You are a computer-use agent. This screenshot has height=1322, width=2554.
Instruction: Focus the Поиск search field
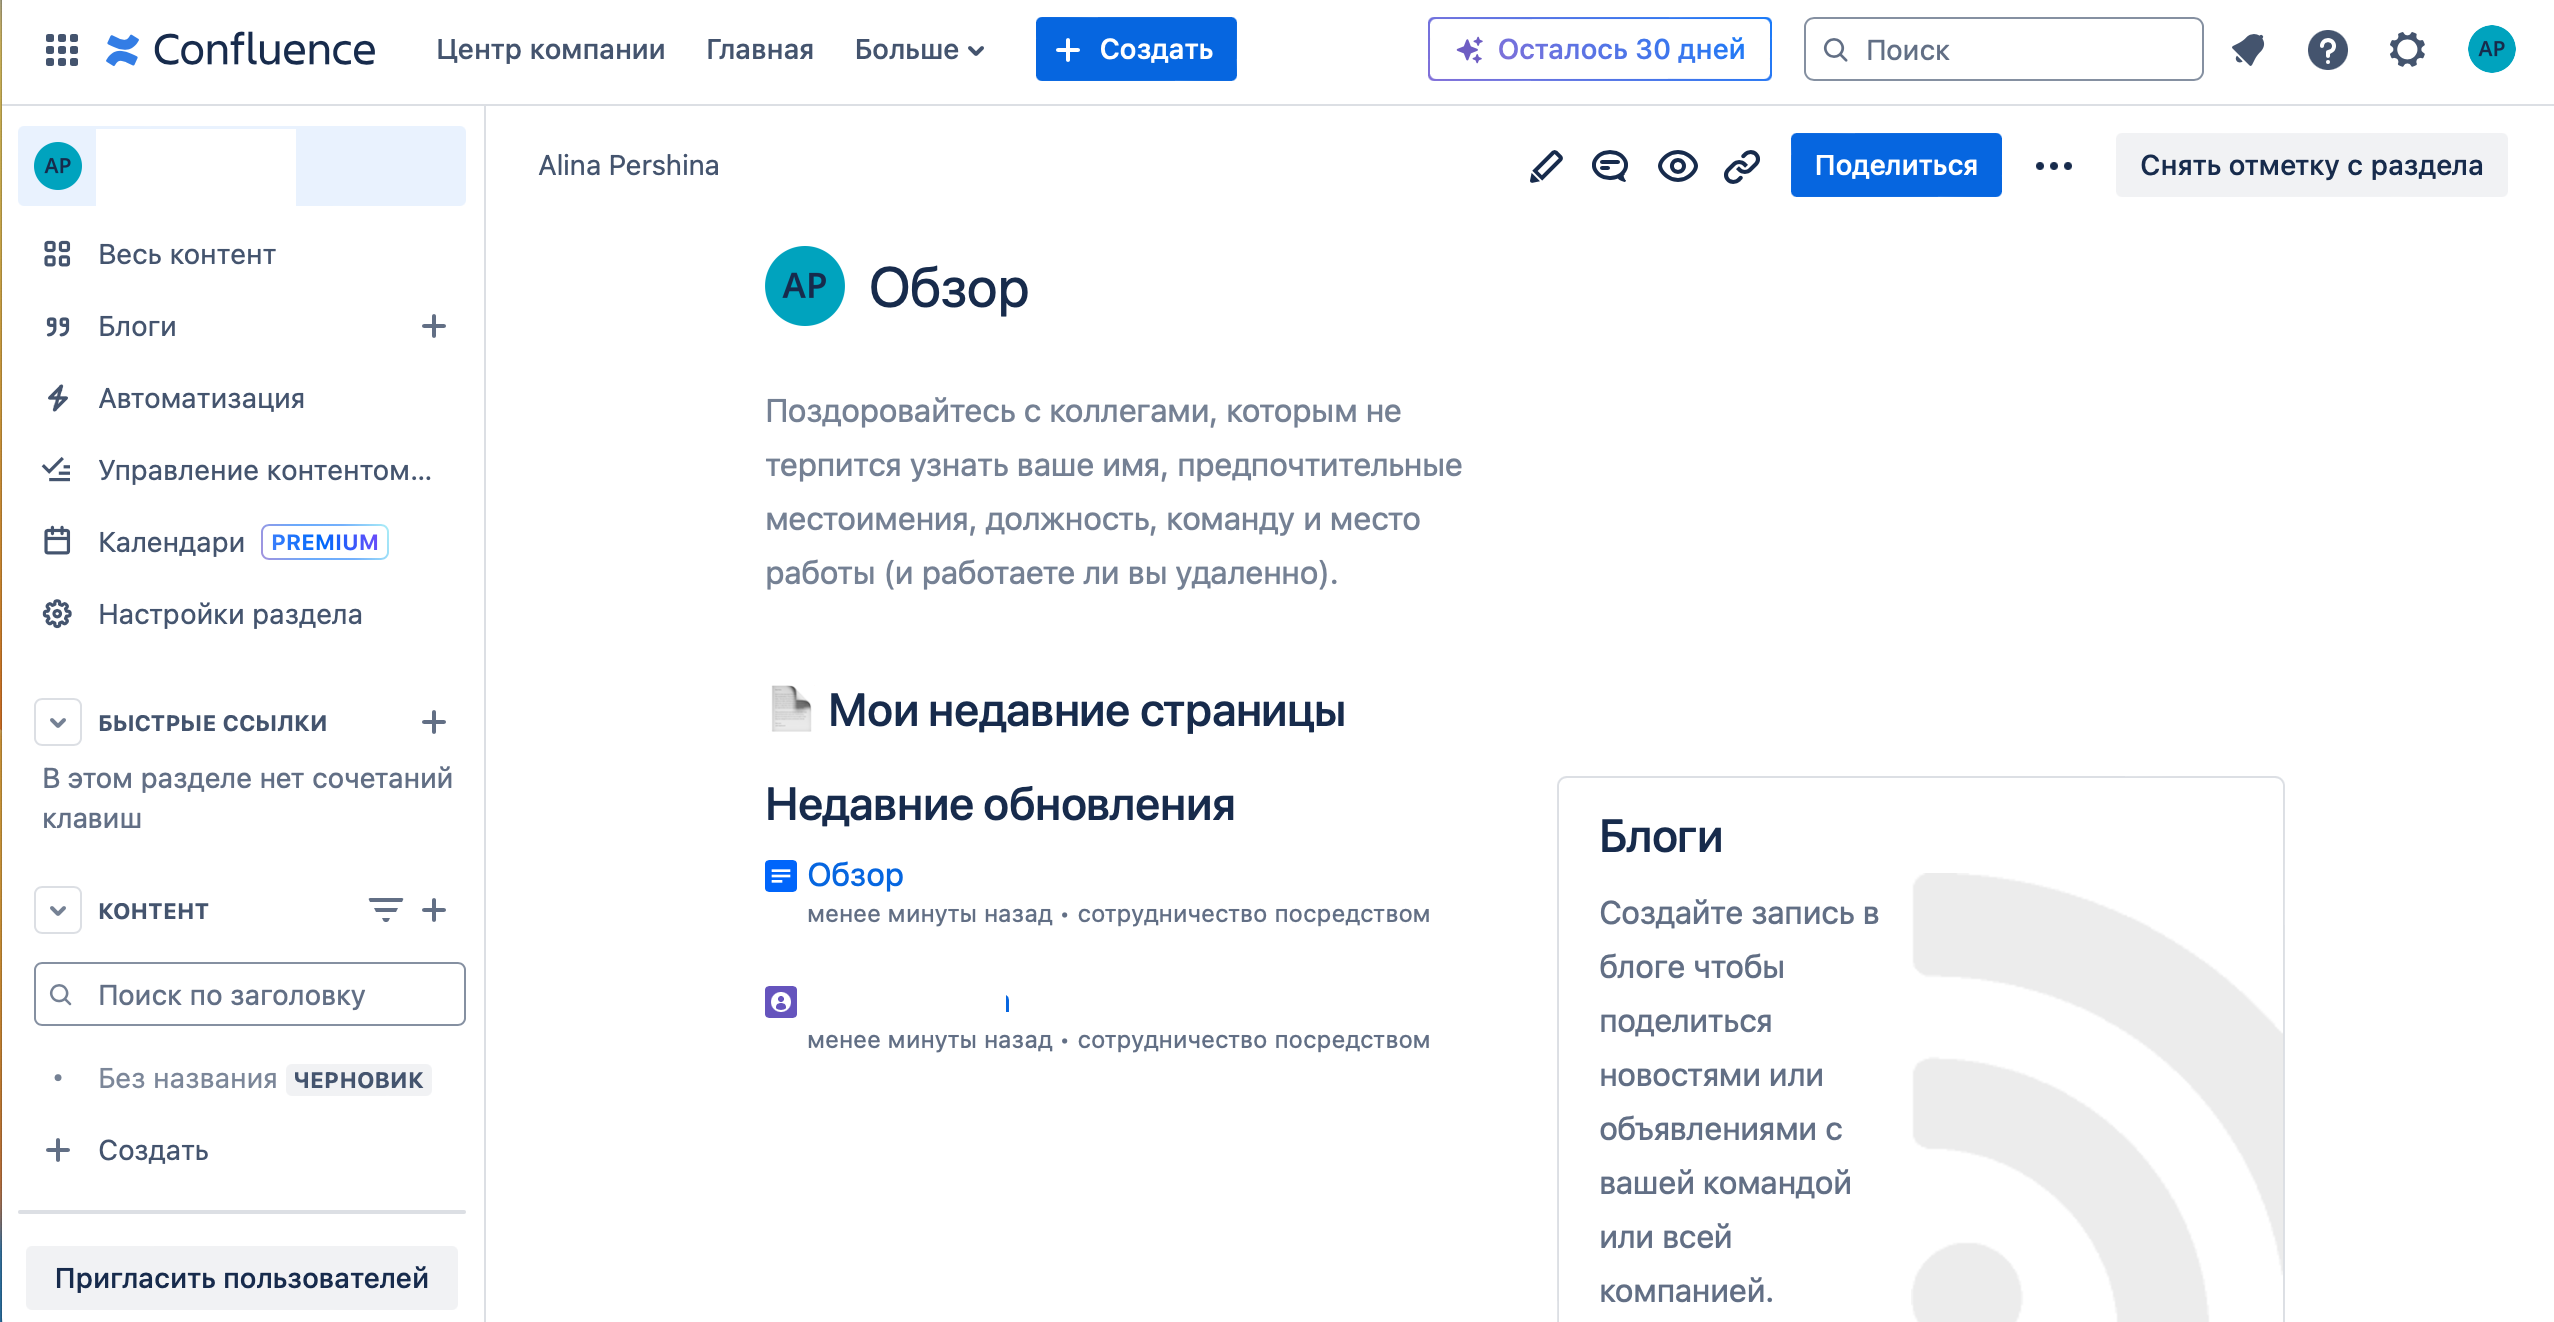[2003, 49]
